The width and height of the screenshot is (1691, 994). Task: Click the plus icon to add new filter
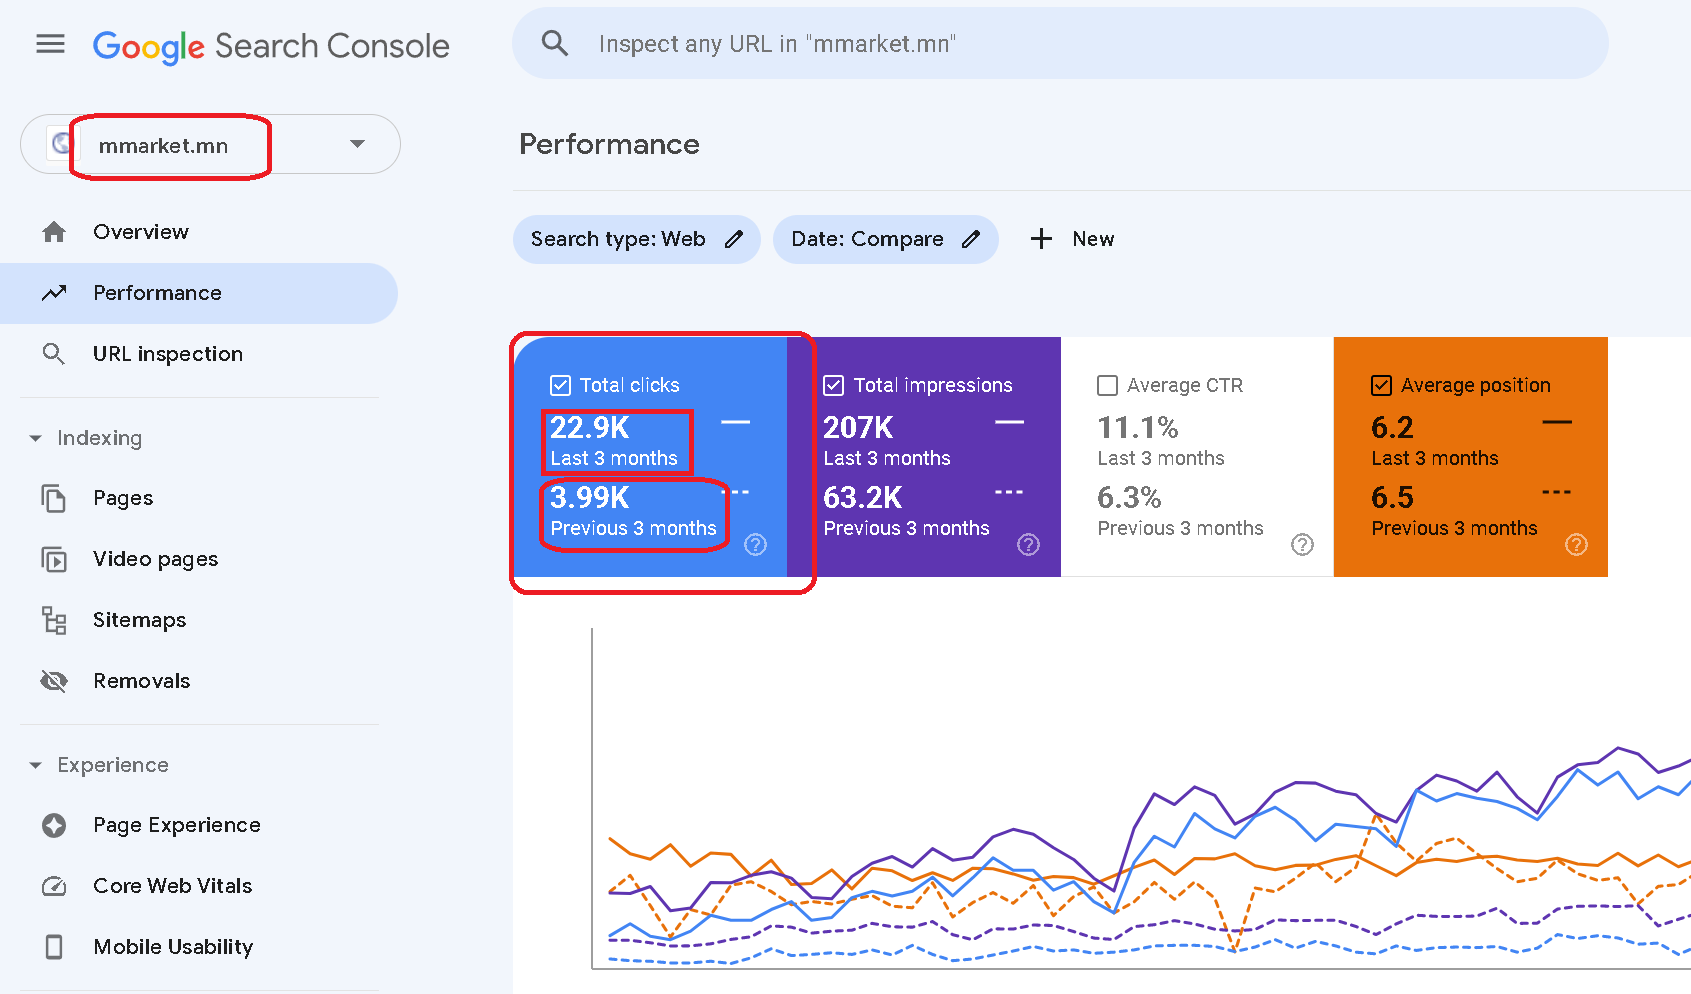[x=1041, y=239]
